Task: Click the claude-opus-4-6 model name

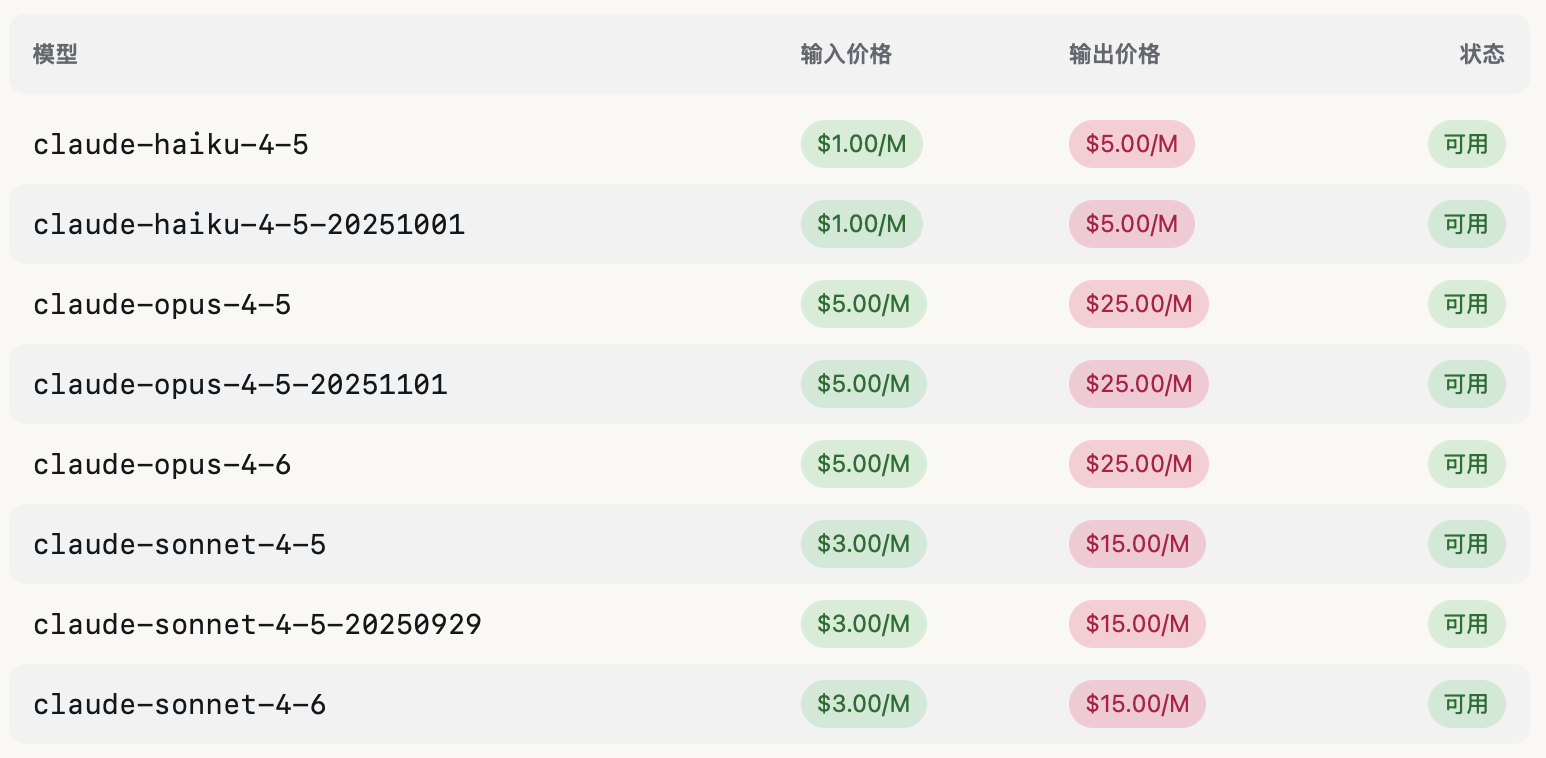Action: [162, 465]
